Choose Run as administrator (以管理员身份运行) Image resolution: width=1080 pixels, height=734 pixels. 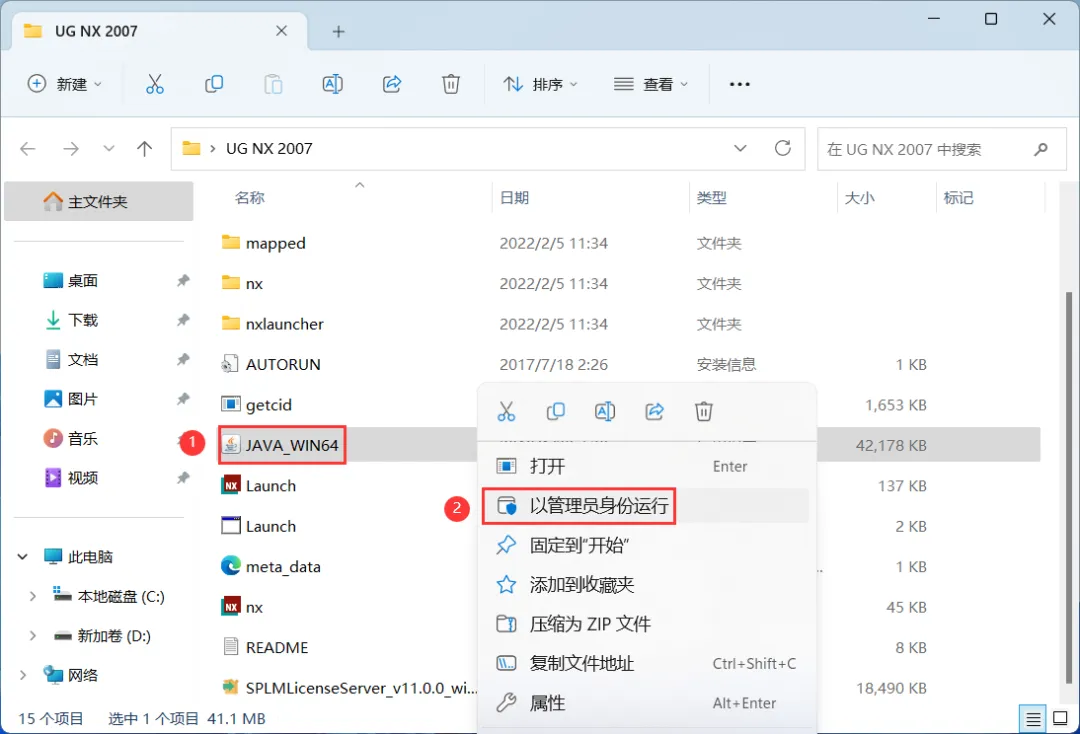click(645, 506)
